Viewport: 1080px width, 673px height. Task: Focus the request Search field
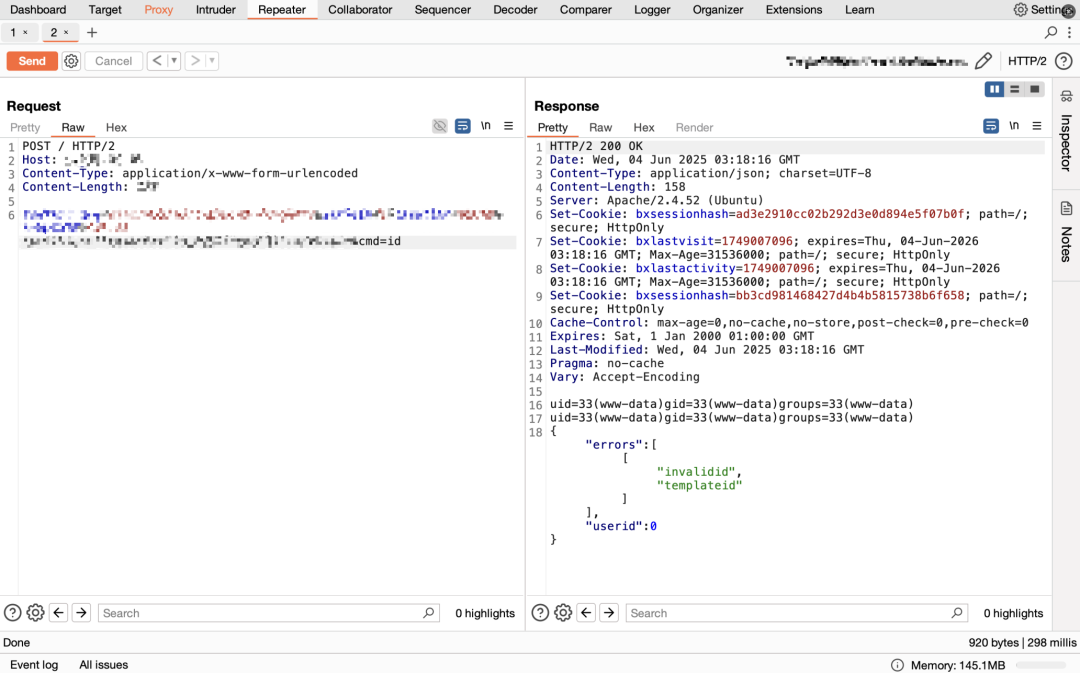pyautogui.click(x=269, y=612)
